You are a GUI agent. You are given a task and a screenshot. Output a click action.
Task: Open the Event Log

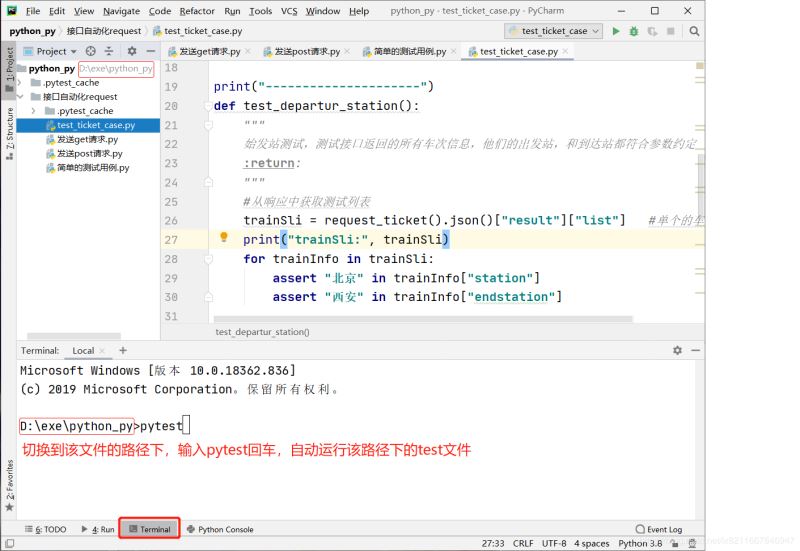tap(658, 529)
